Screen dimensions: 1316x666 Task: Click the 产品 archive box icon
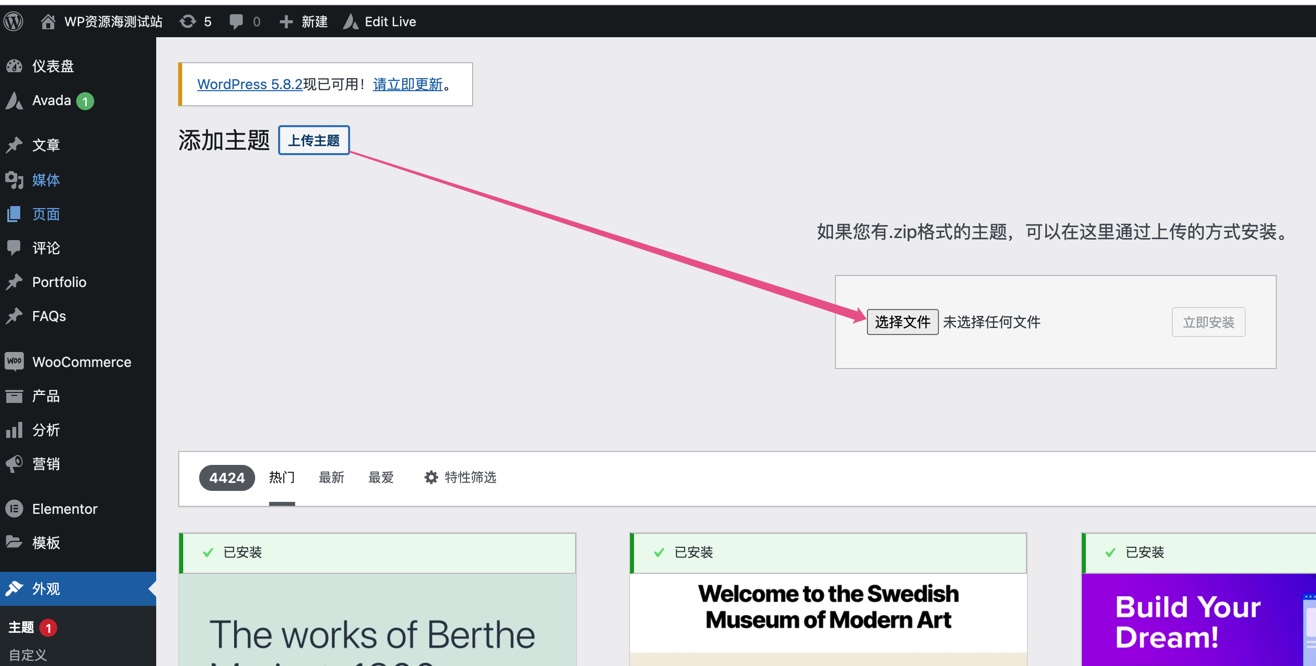coord(14,396)
